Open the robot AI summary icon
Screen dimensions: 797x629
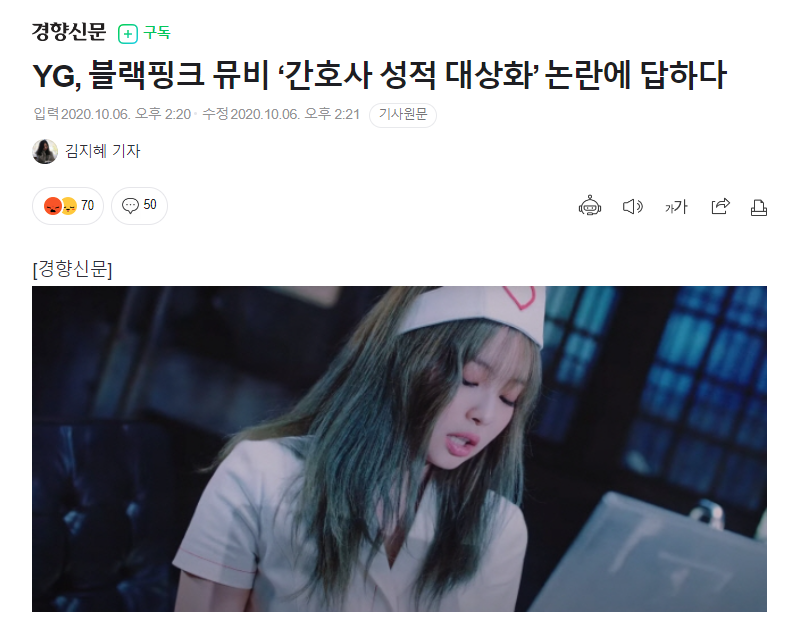pyautogui.click(x=590, y=206)
